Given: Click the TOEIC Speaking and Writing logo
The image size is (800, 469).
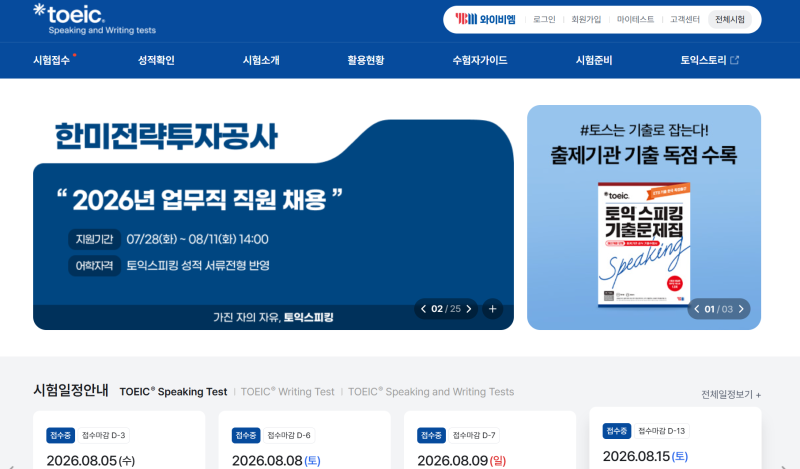Looking at the screenshot, I should tap(94, 19).
